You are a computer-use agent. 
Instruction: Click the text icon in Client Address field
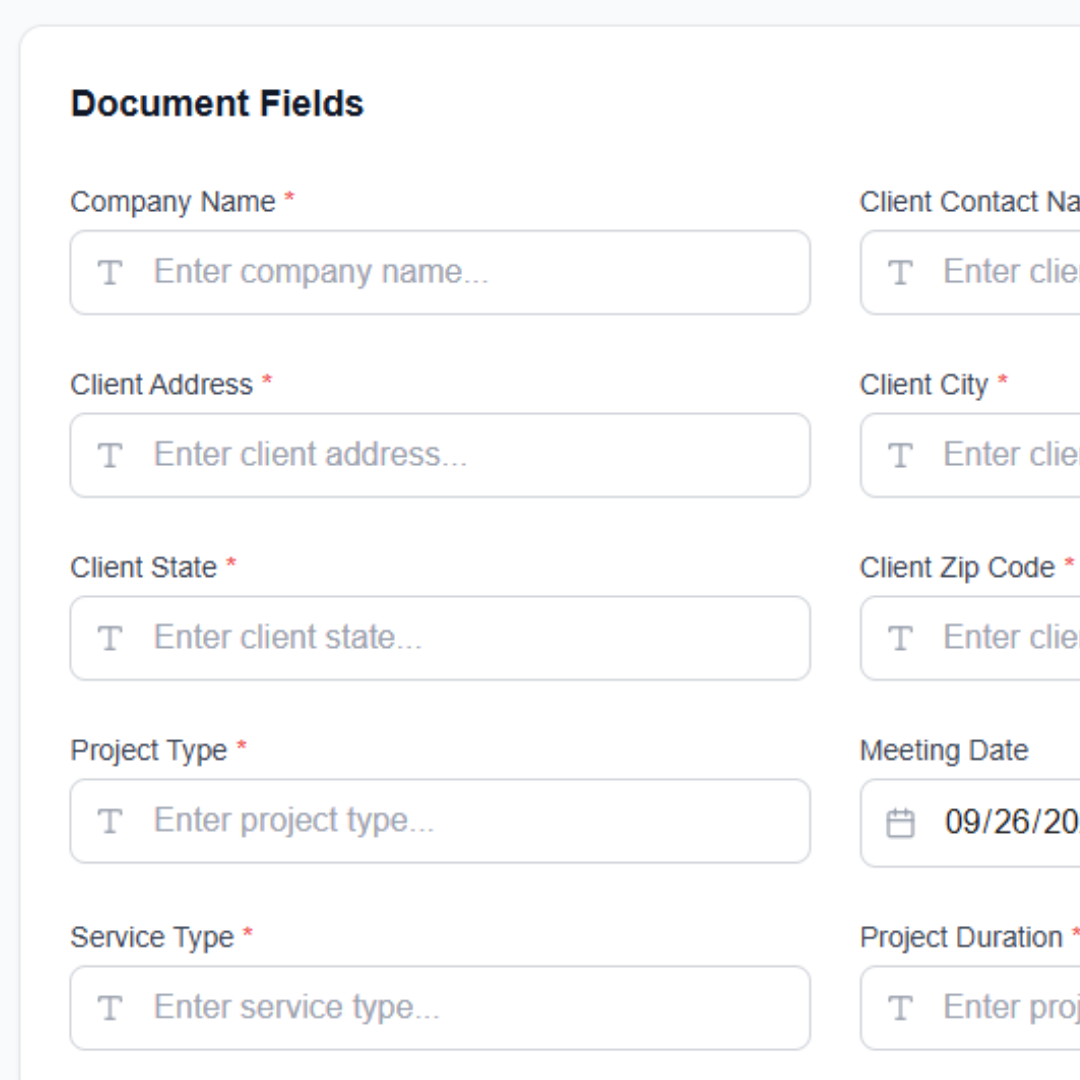[110, 456]
